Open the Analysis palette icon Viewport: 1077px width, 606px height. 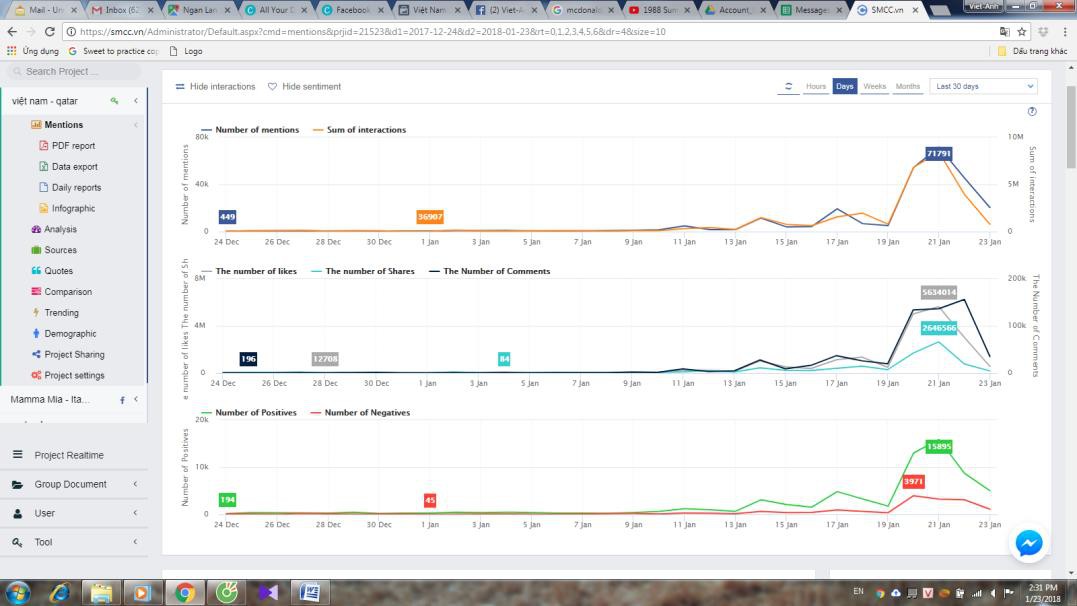36,229
